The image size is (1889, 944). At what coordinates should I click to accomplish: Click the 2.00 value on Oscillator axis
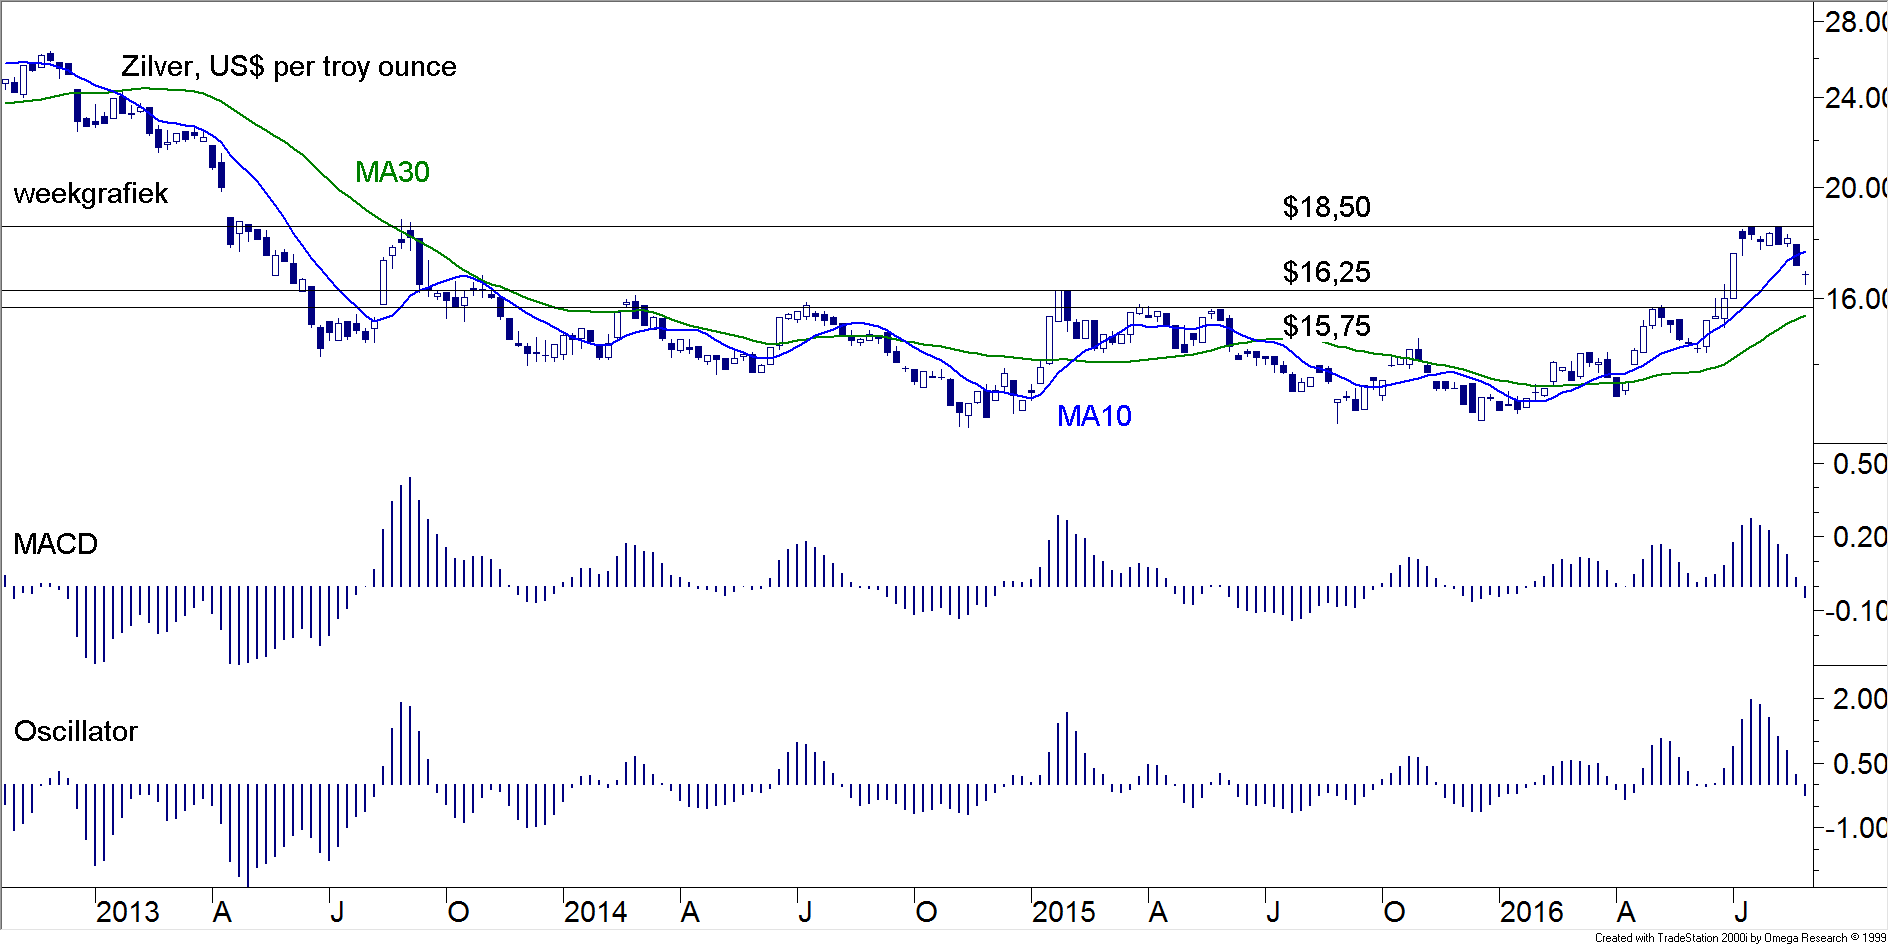point(1859,699)
